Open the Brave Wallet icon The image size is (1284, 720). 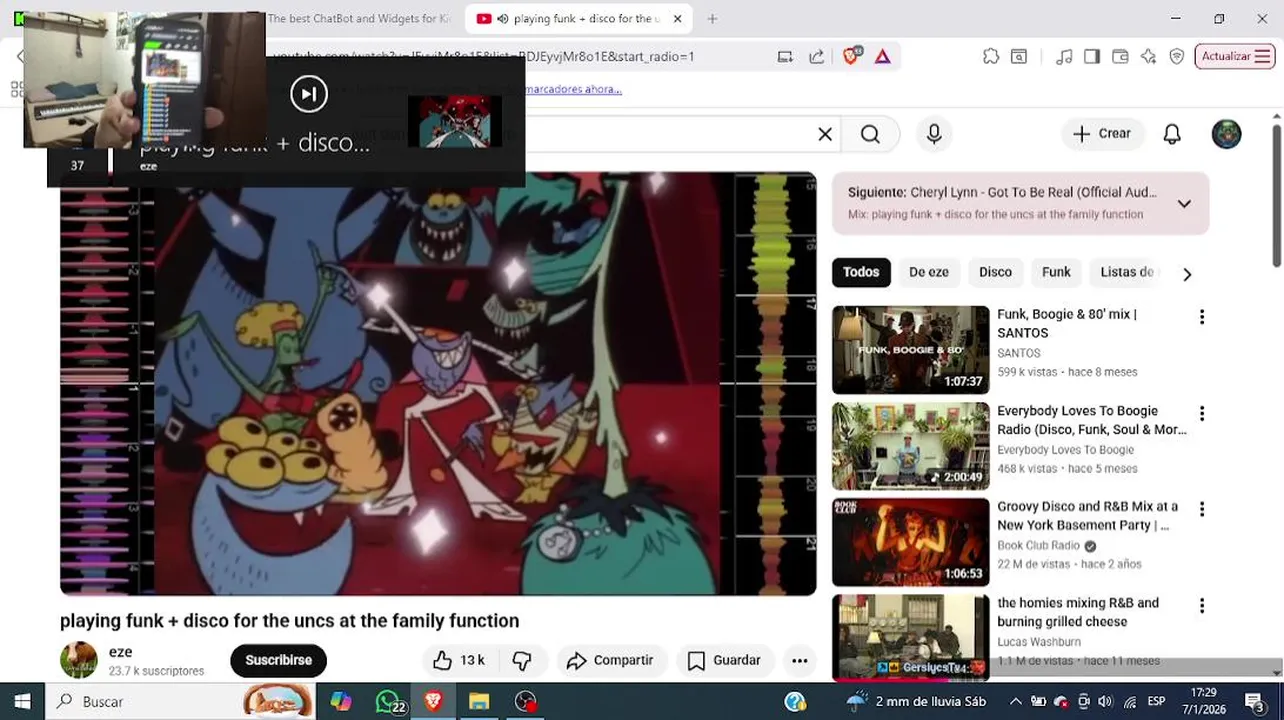click(1120, 56)
